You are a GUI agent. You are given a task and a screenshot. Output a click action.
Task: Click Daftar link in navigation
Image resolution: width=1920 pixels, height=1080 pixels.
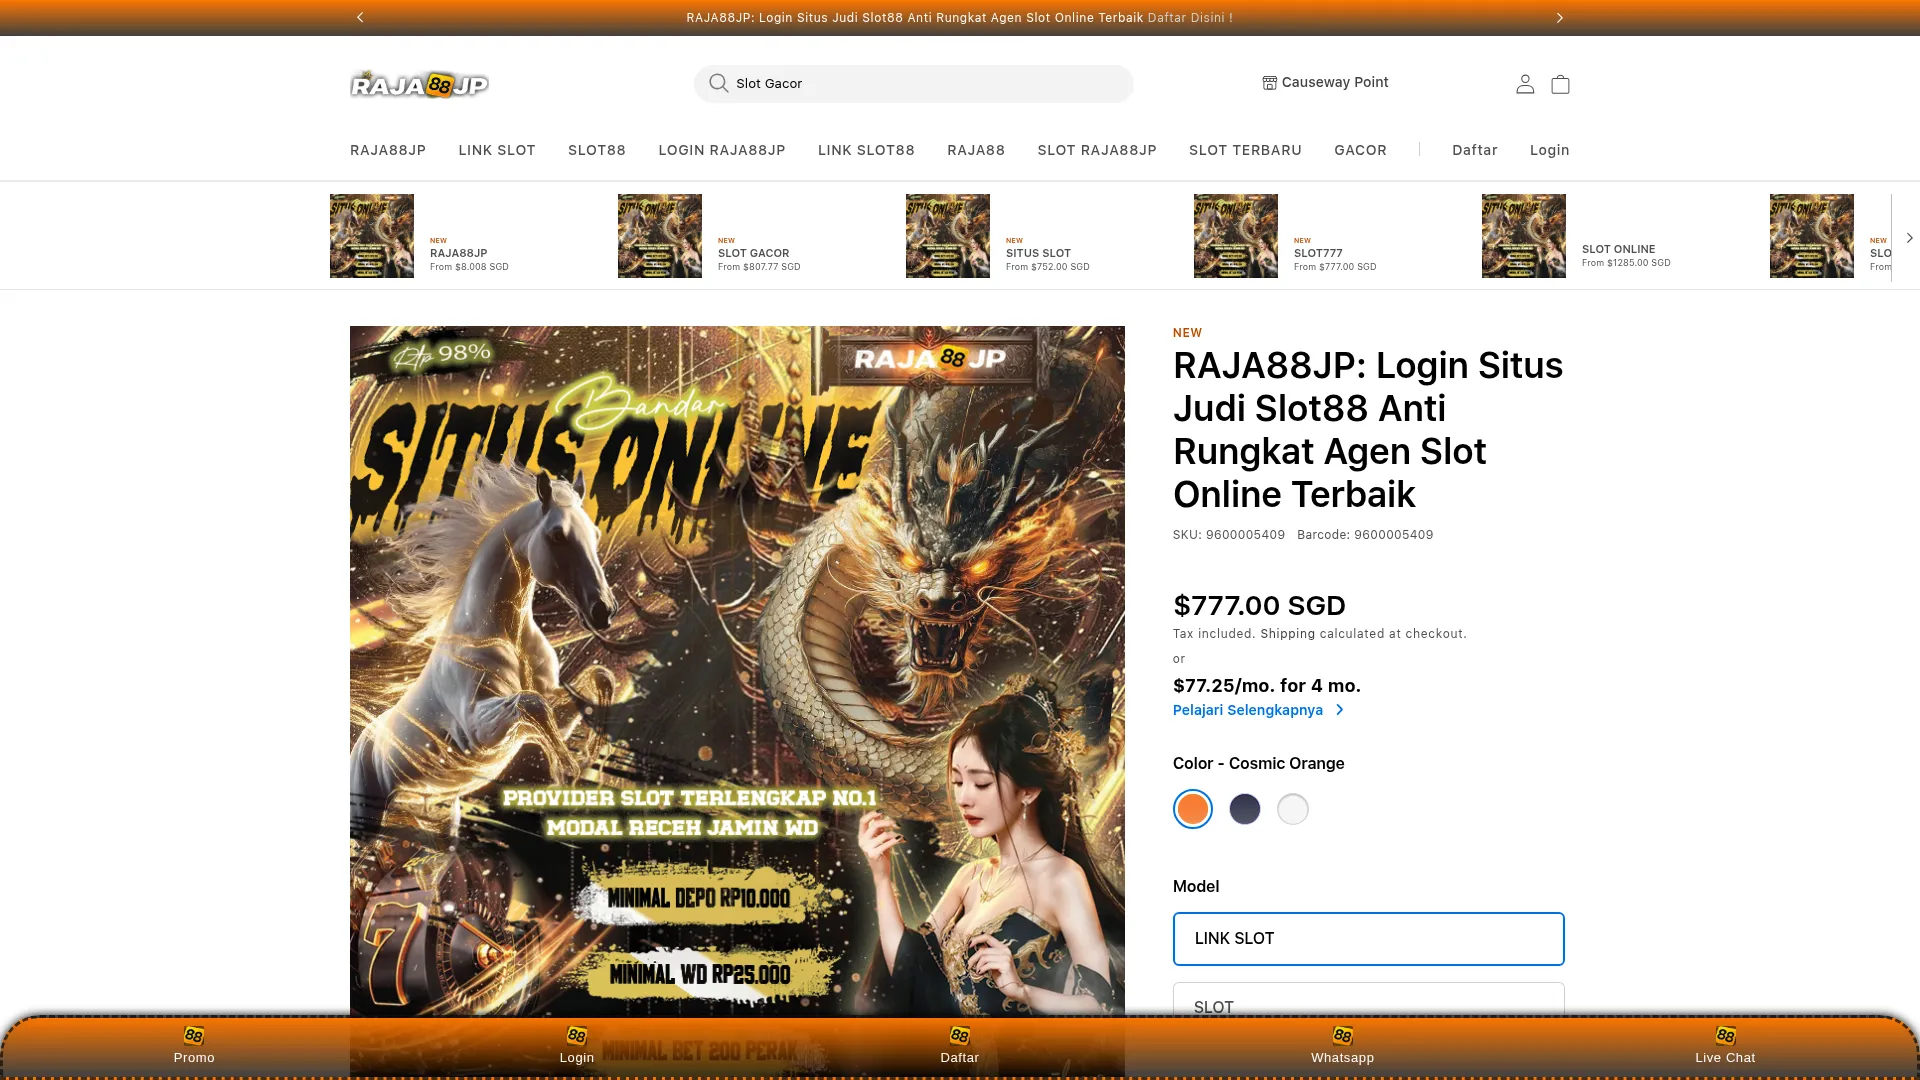pos(1475,150)
